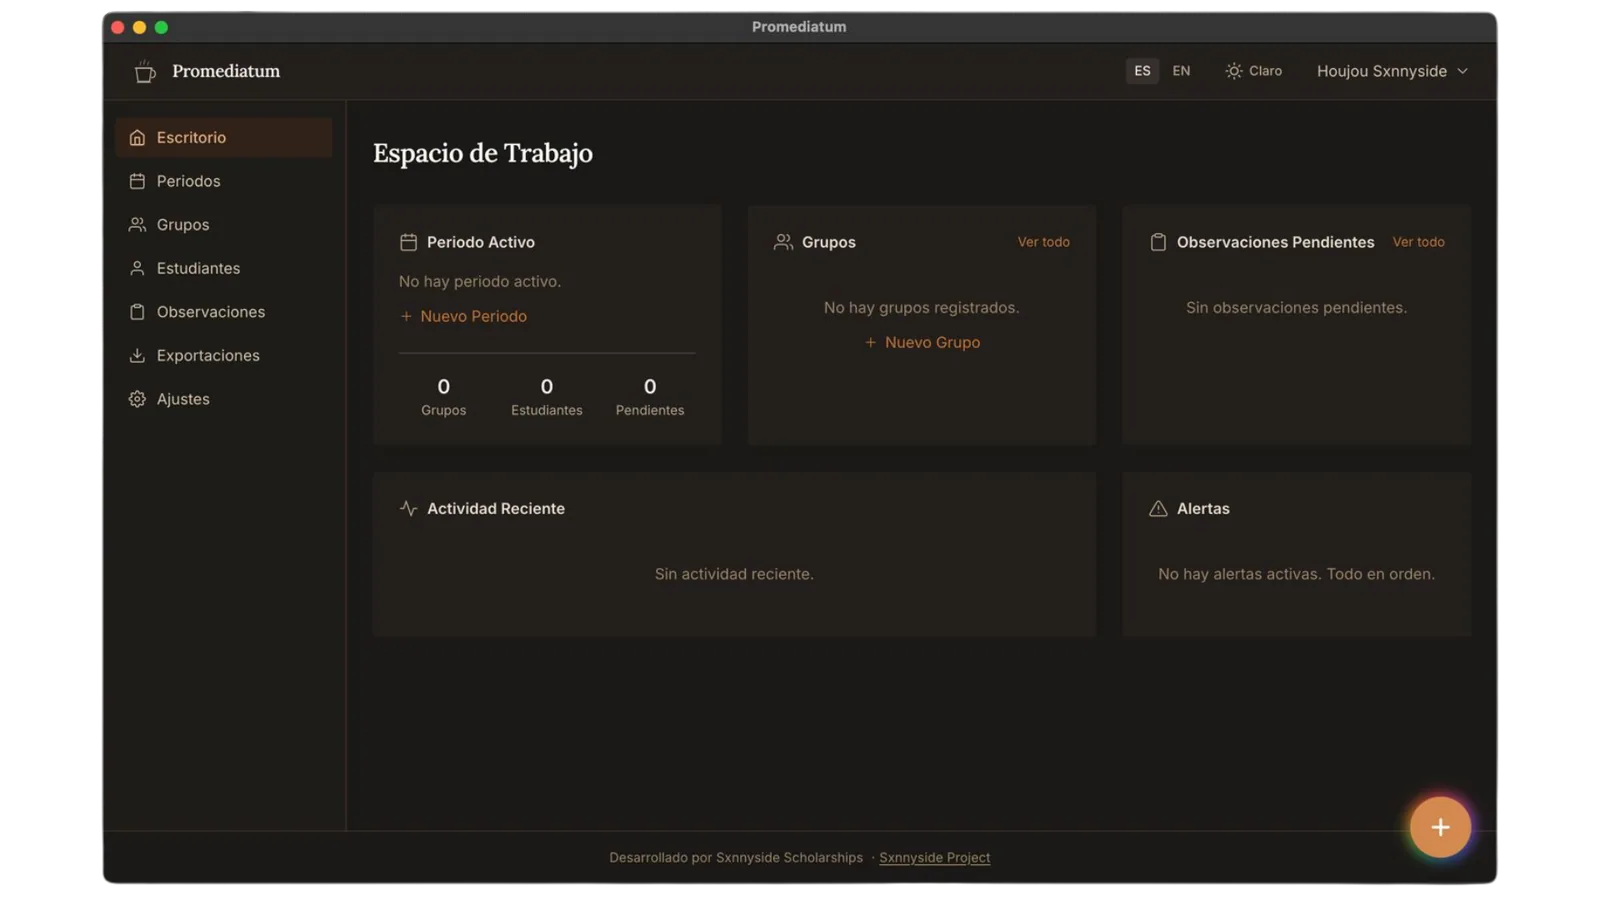
Task: Click the Pendientes counter in Periodo Activo
Action: pos(650,396)
